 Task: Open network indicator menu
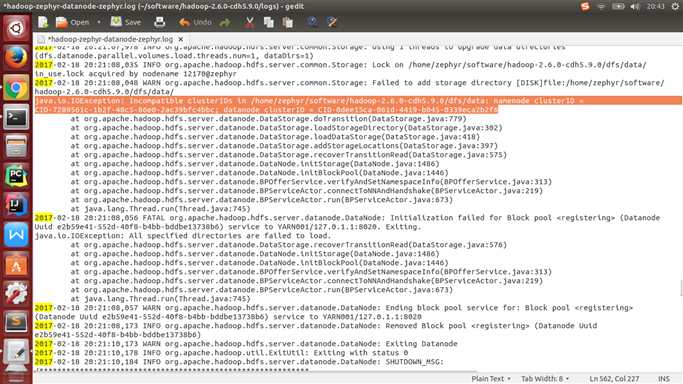tap(602, 6)
